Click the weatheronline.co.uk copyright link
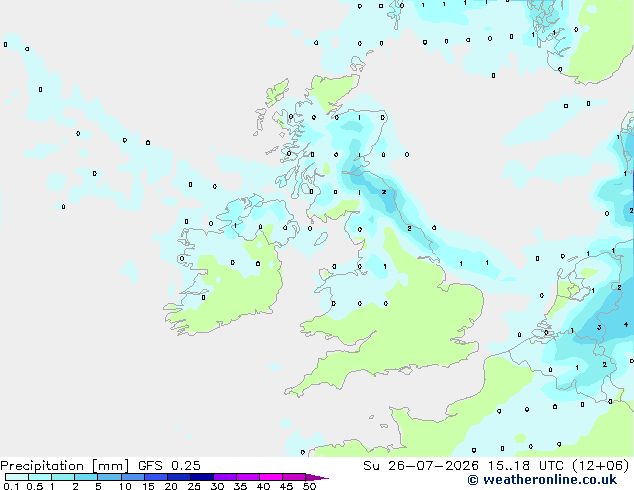The width and height of the screenshot is (634, 490). point(542,480)
